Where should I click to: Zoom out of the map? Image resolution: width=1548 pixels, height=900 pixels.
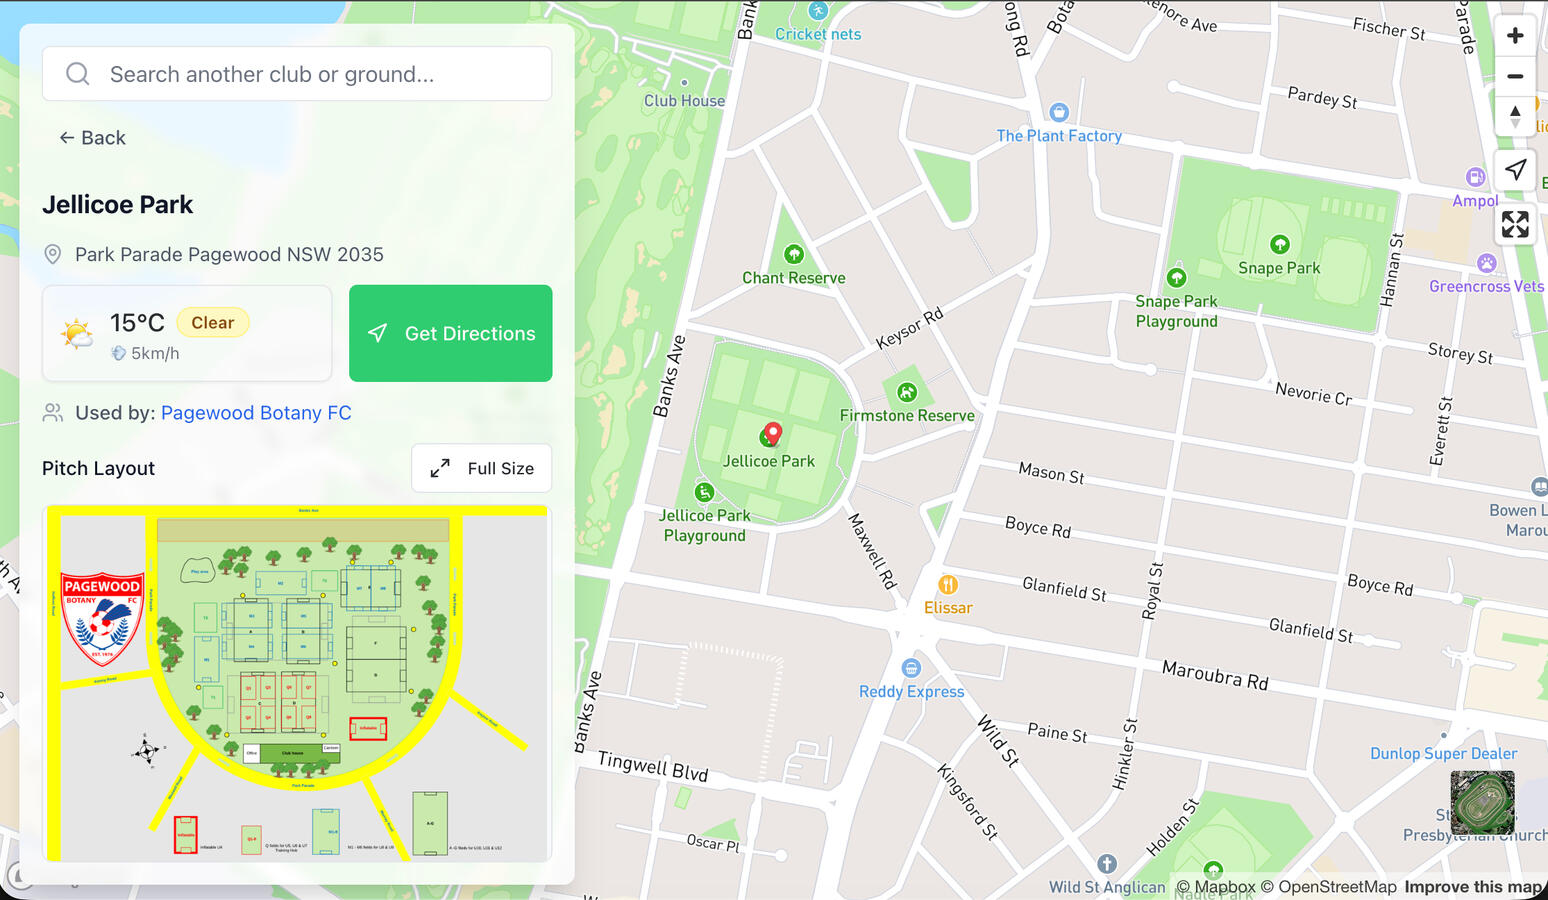coord(1515,76)
